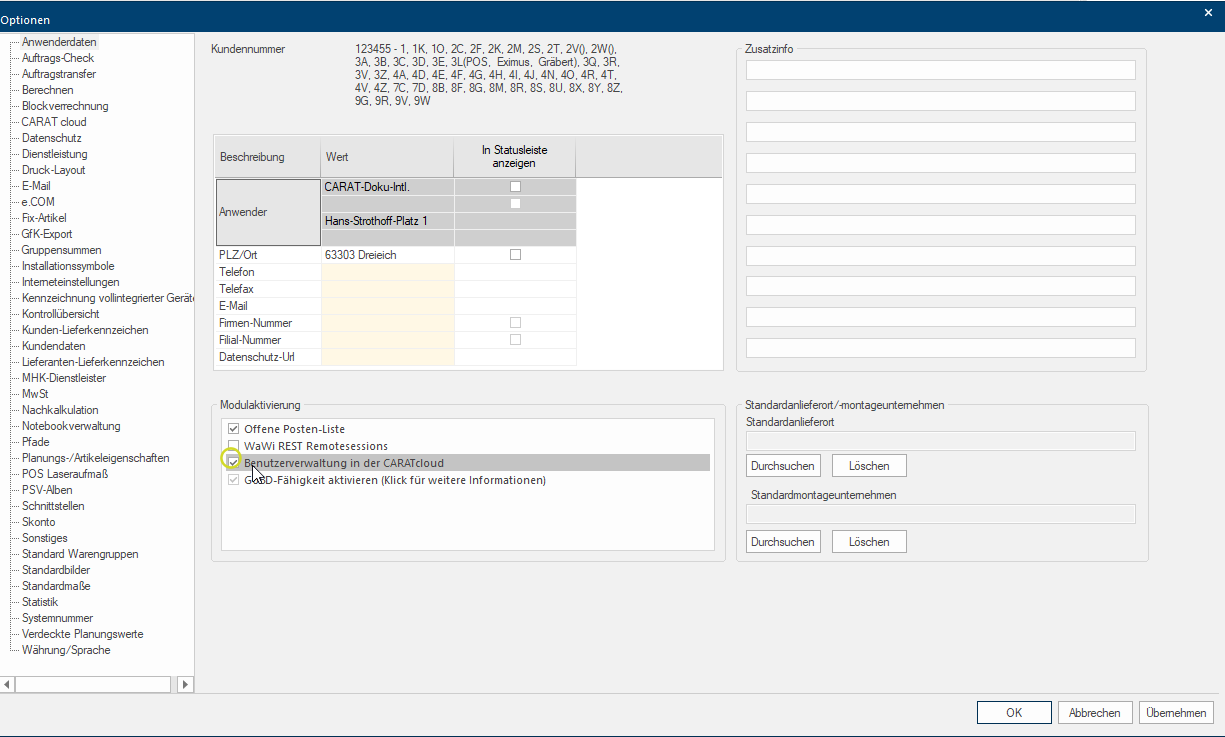1225x737 pixels.
Task: Open Interneteinstellungen
Action: [x=70, y=282]
